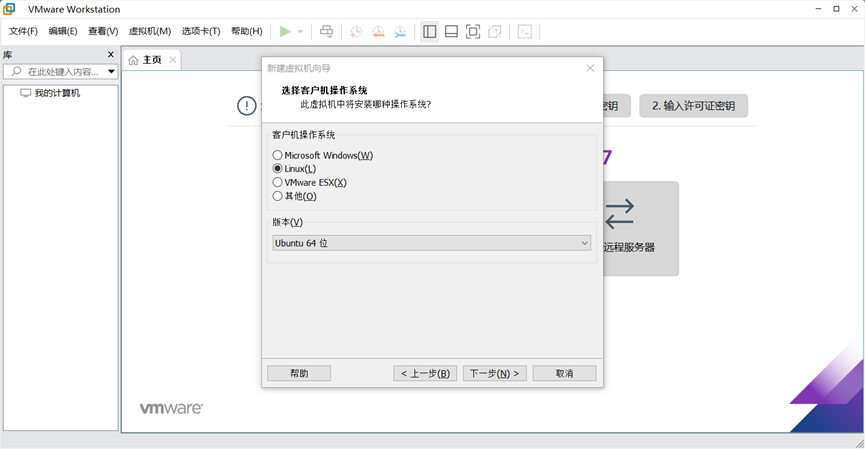This screenshot has height=449, width=865.
Task: Click the VMware Workstation app logo icon
Action: coord(9,9)
